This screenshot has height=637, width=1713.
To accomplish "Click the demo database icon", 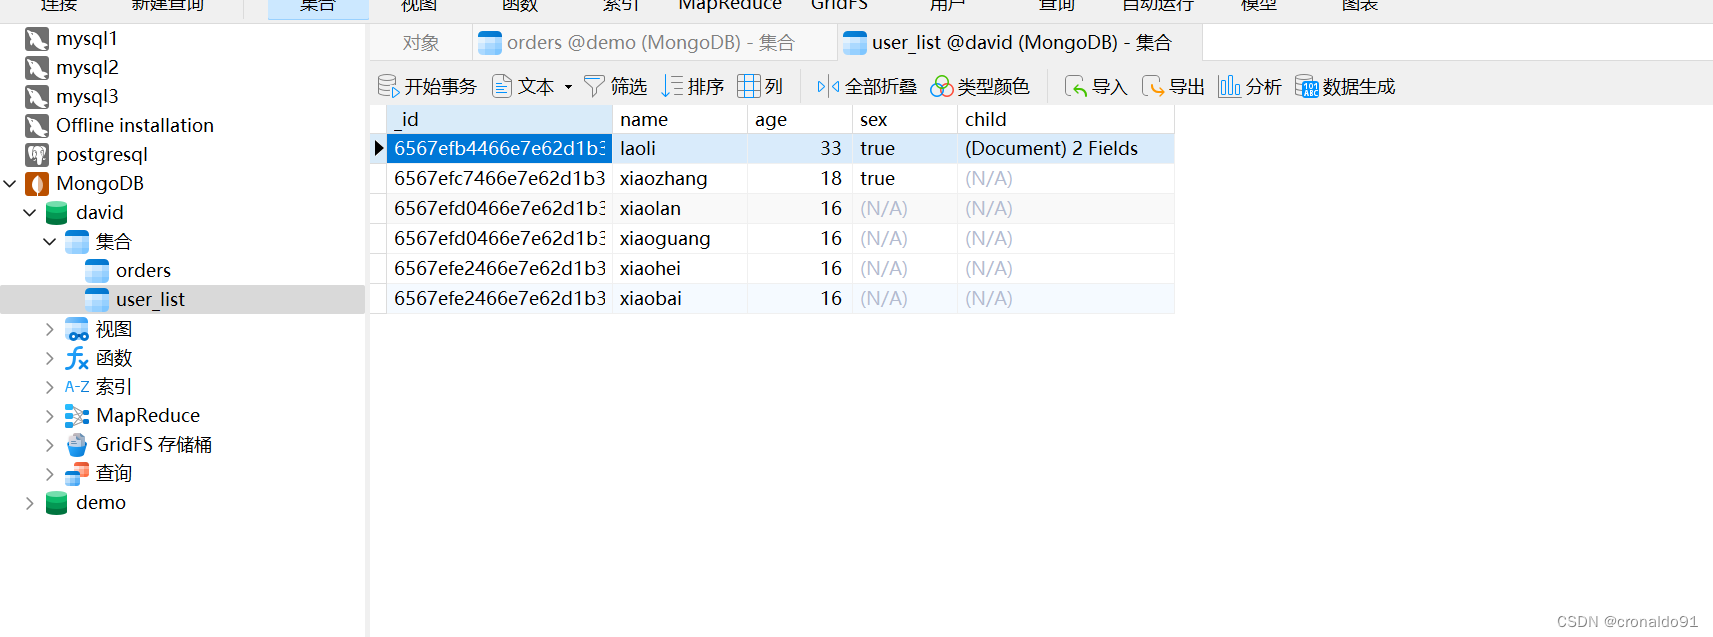I will coord(57,503).
